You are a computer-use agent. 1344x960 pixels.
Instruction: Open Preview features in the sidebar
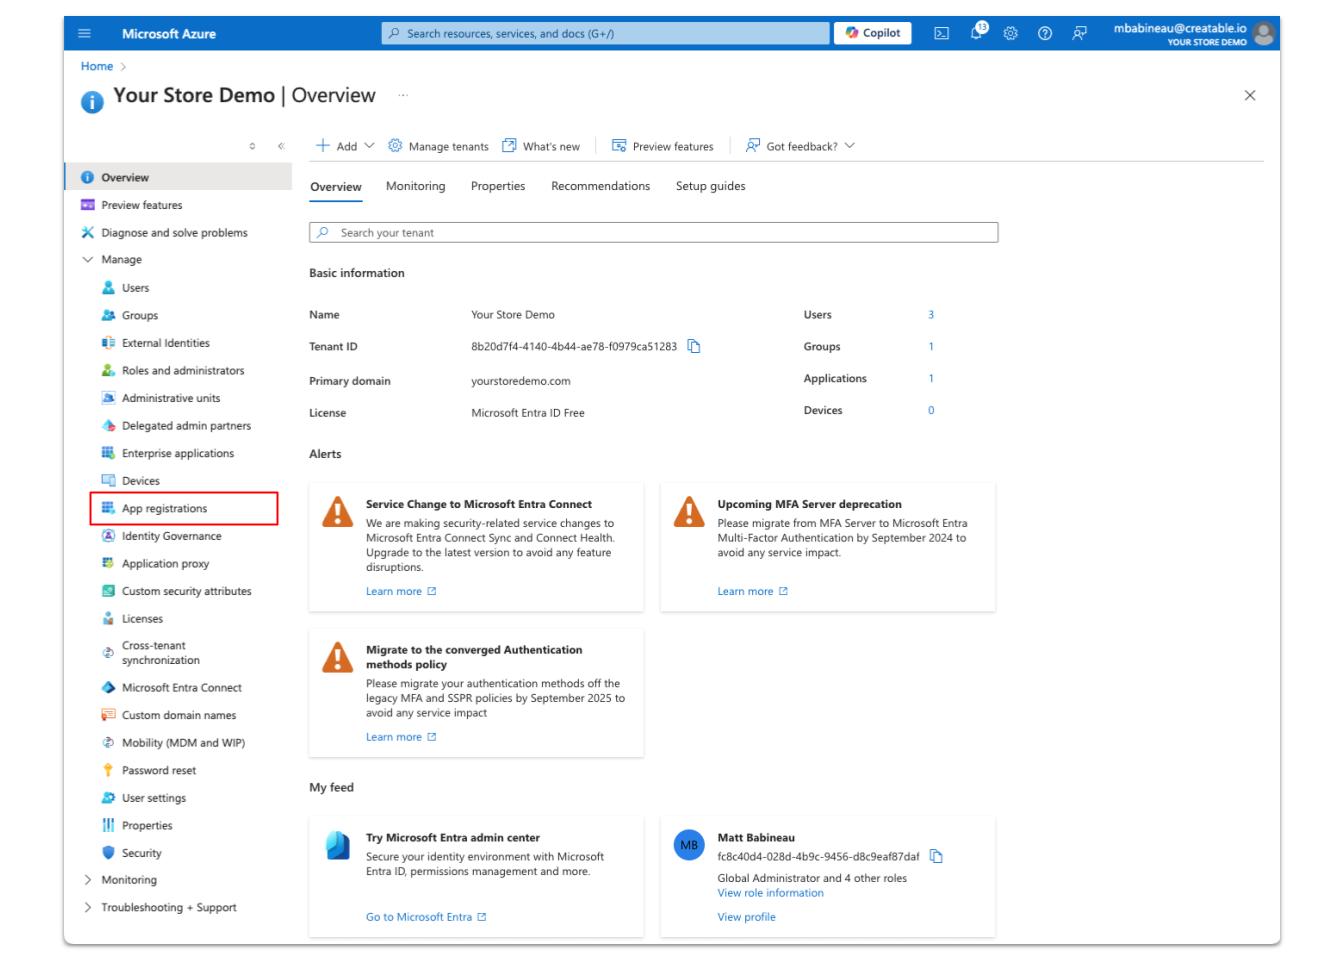pyautogui.click(x=141, y=205)
